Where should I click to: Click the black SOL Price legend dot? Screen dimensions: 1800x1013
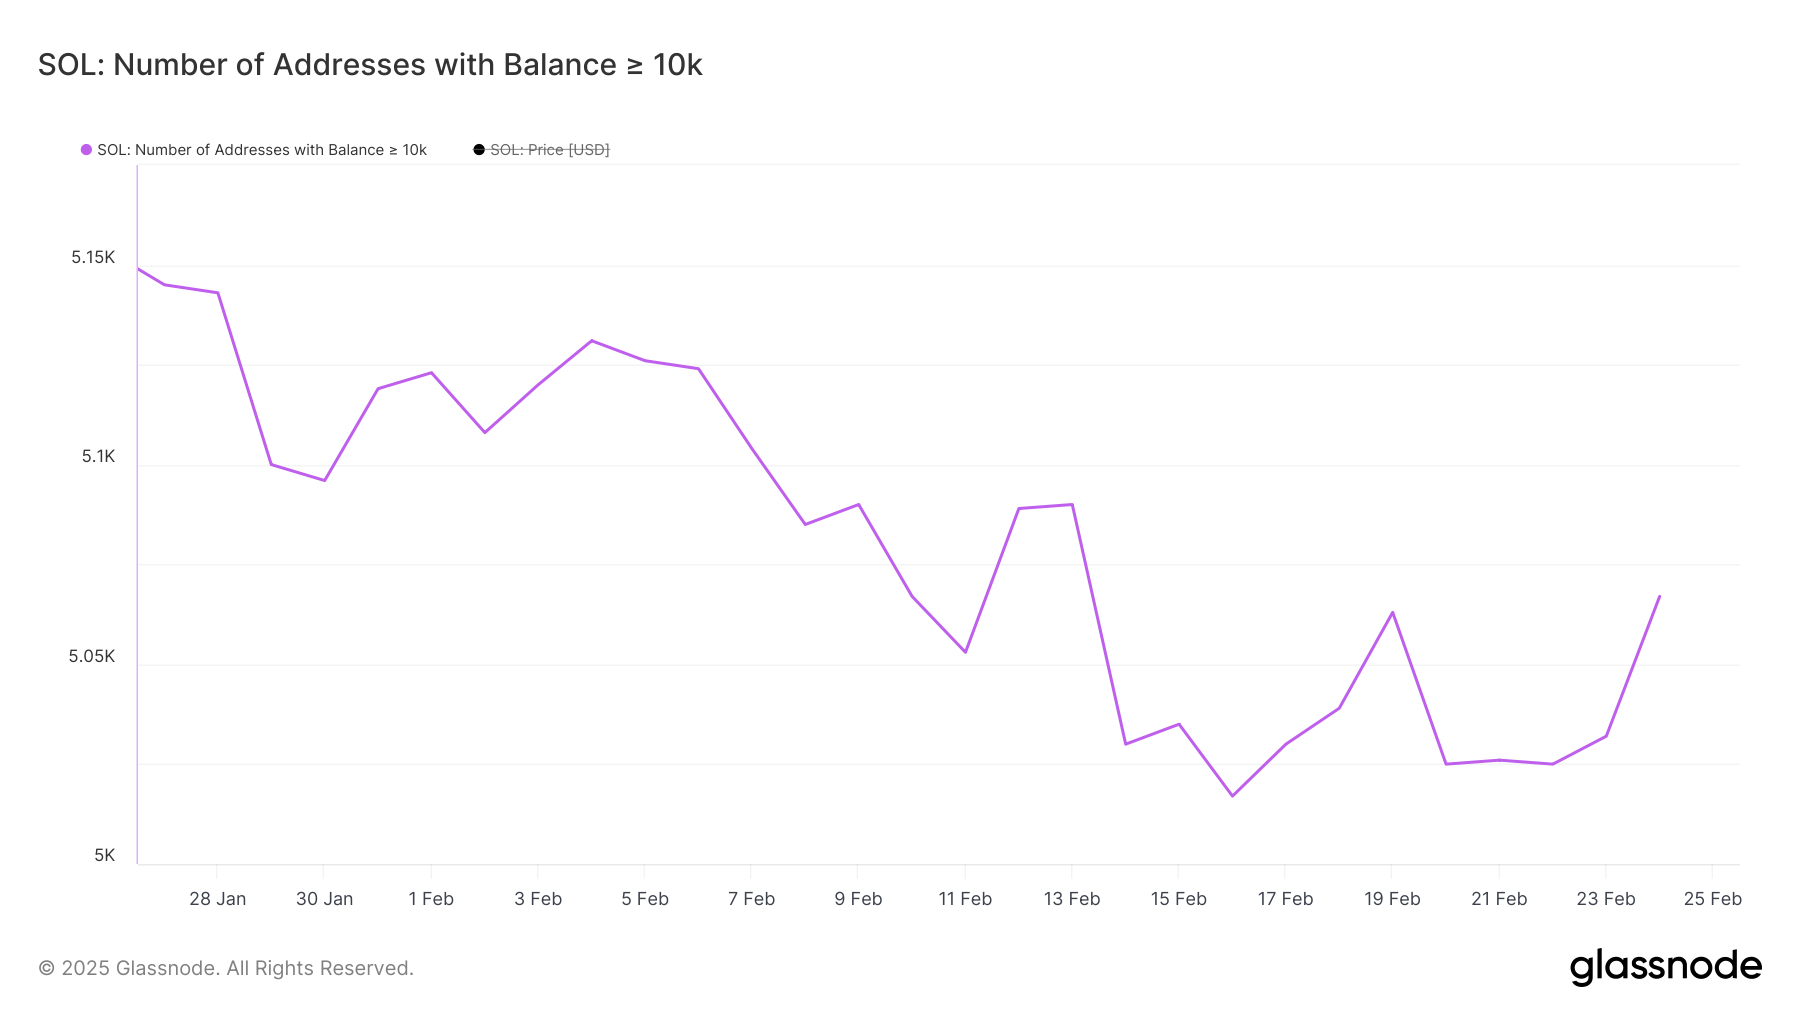[479, 150]
